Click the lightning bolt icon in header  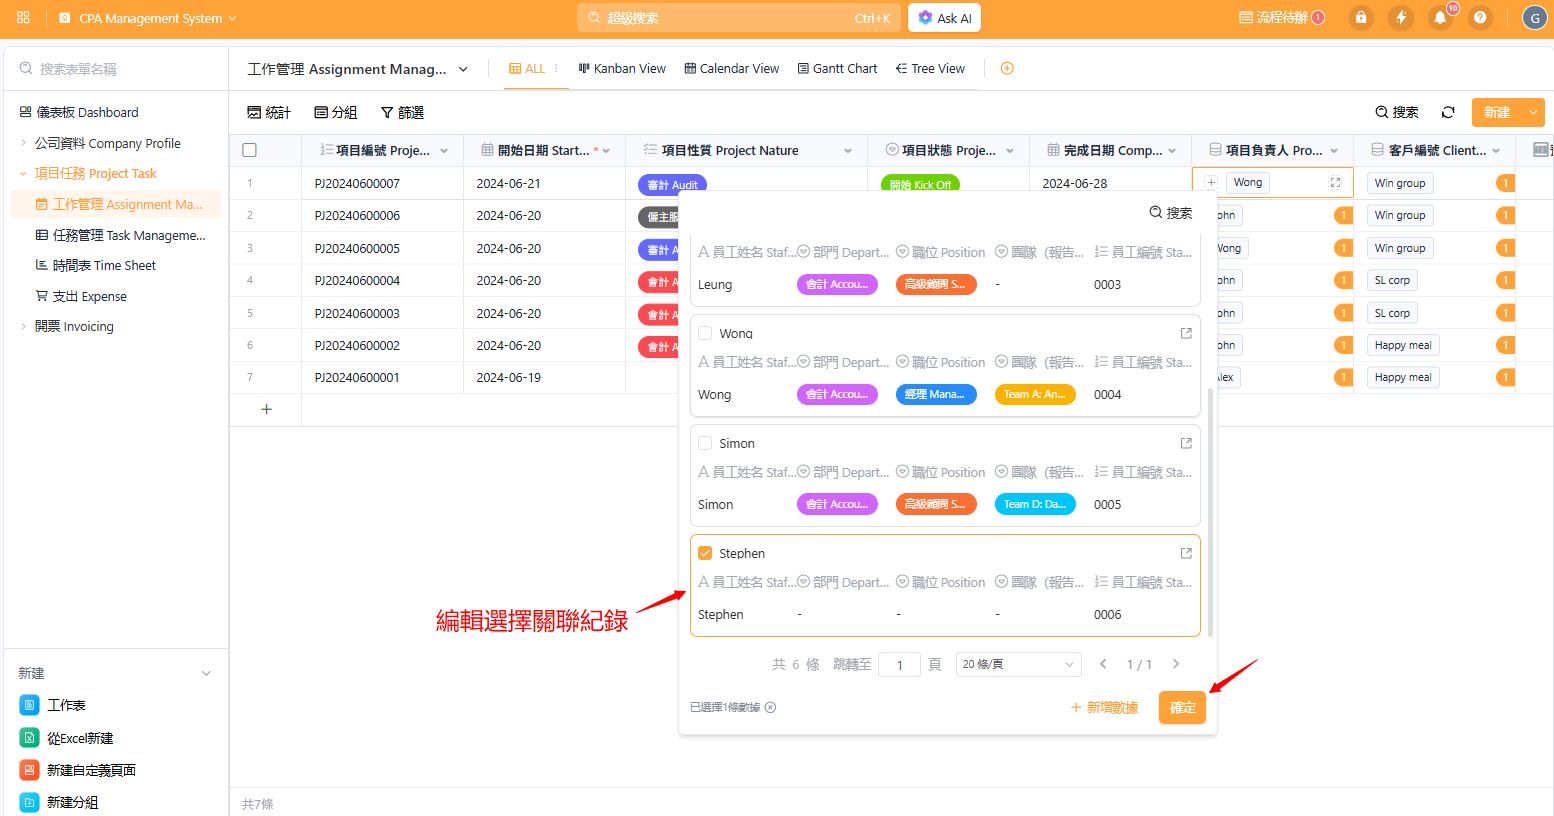(1401, 18)
